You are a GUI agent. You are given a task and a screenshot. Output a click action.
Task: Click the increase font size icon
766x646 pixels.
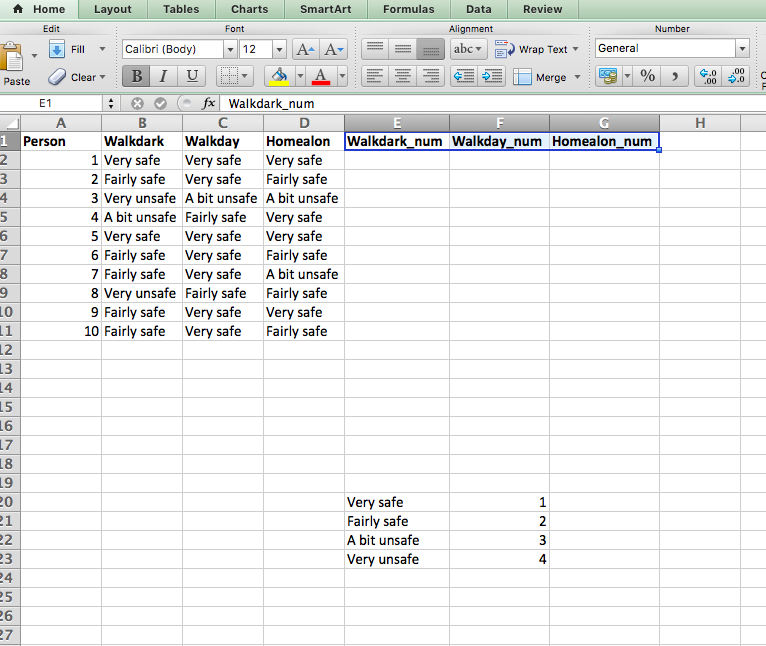pyautogui.click(x=305, y=49)
